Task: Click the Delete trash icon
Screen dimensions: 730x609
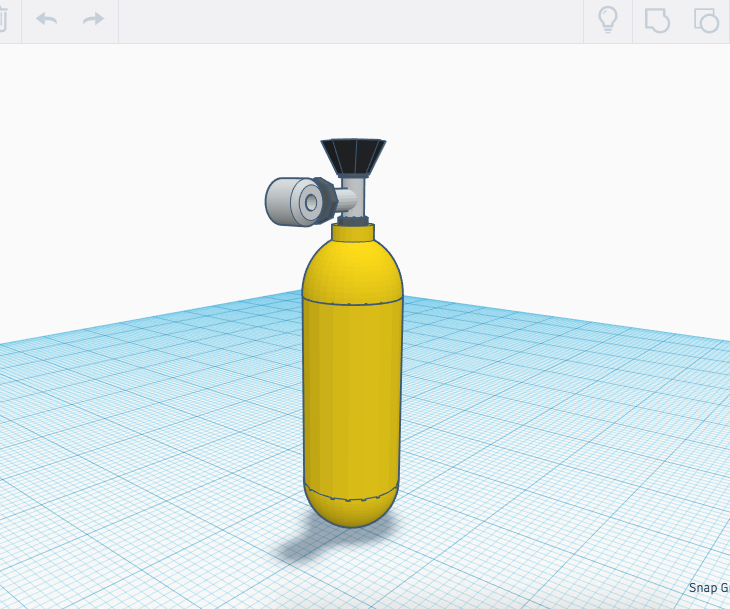Action: coord(2,20)
